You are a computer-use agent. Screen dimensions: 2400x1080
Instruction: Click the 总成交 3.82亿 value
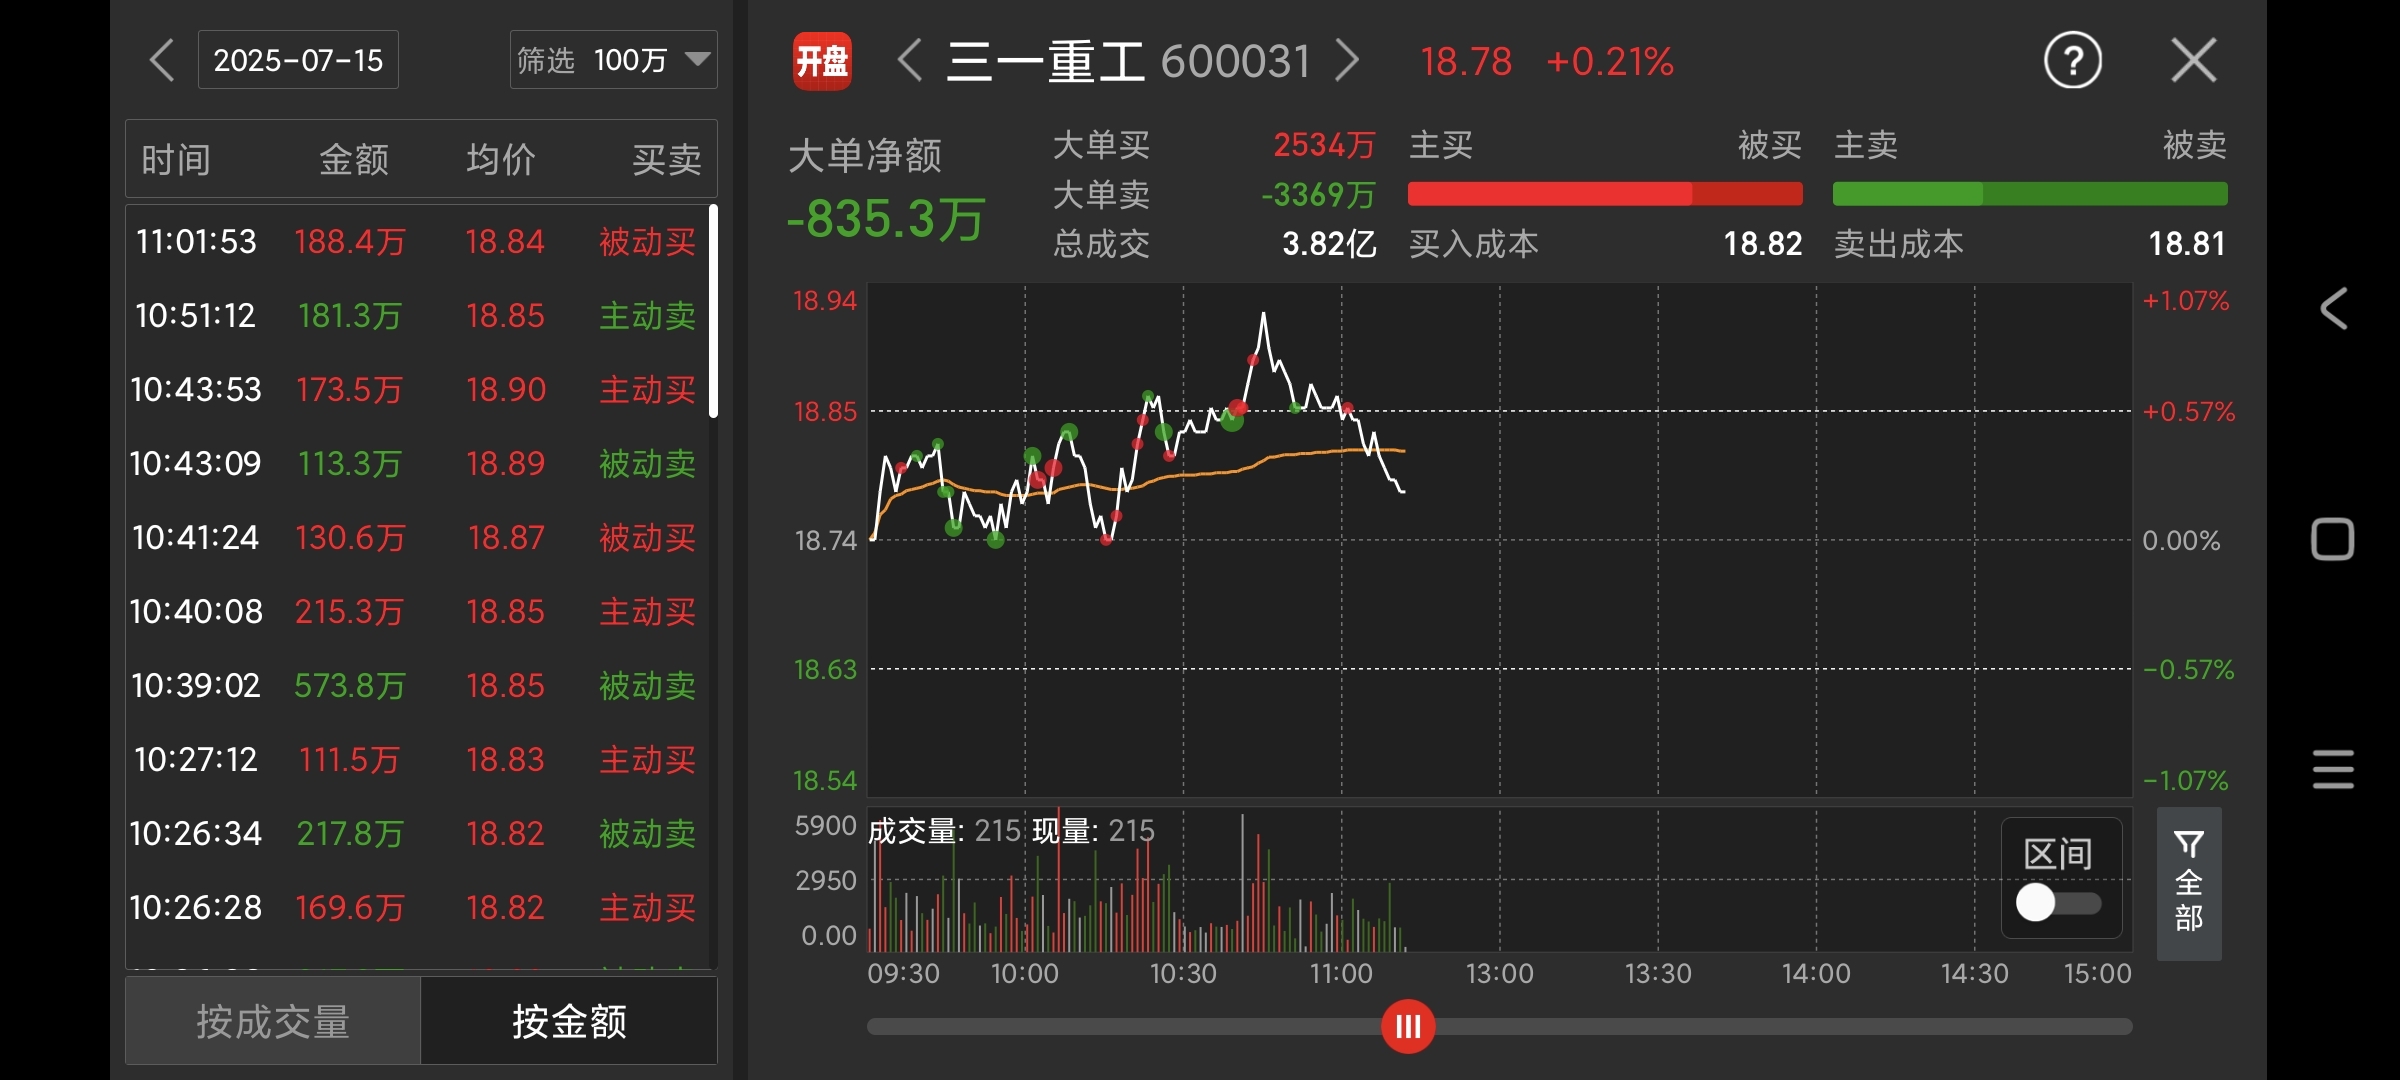click(1329, 244)
